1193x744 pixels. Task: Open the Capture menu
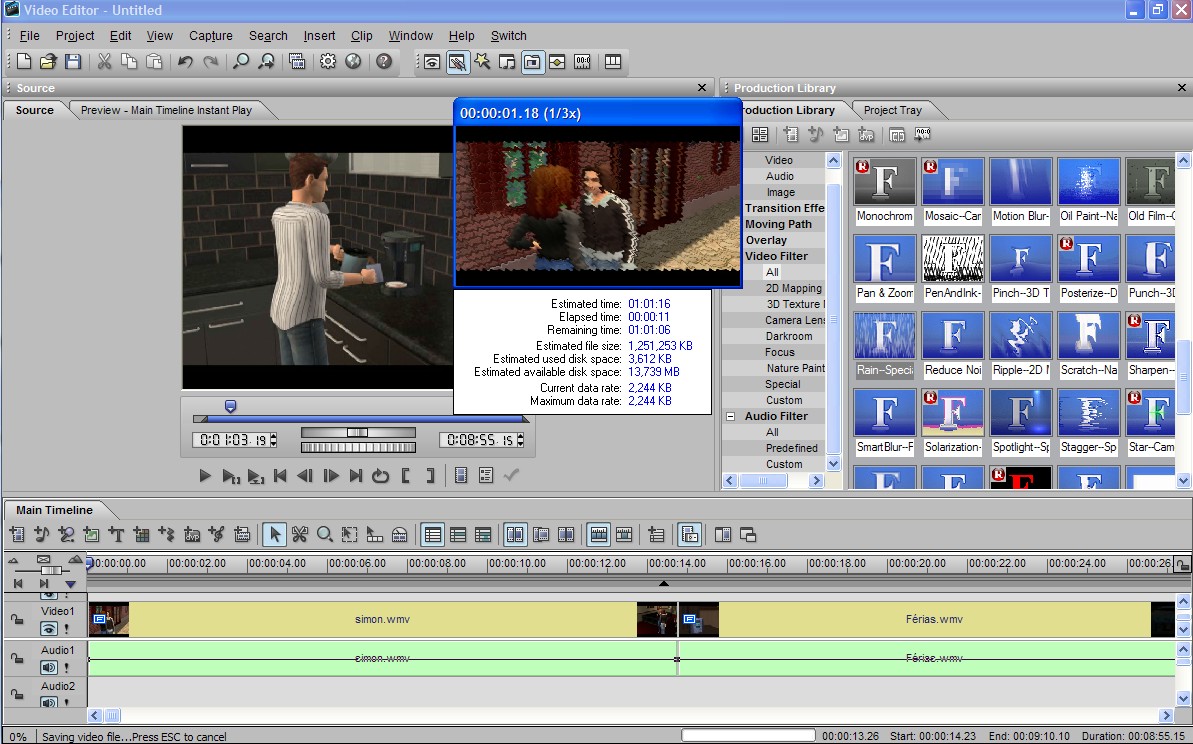(211, 36)
